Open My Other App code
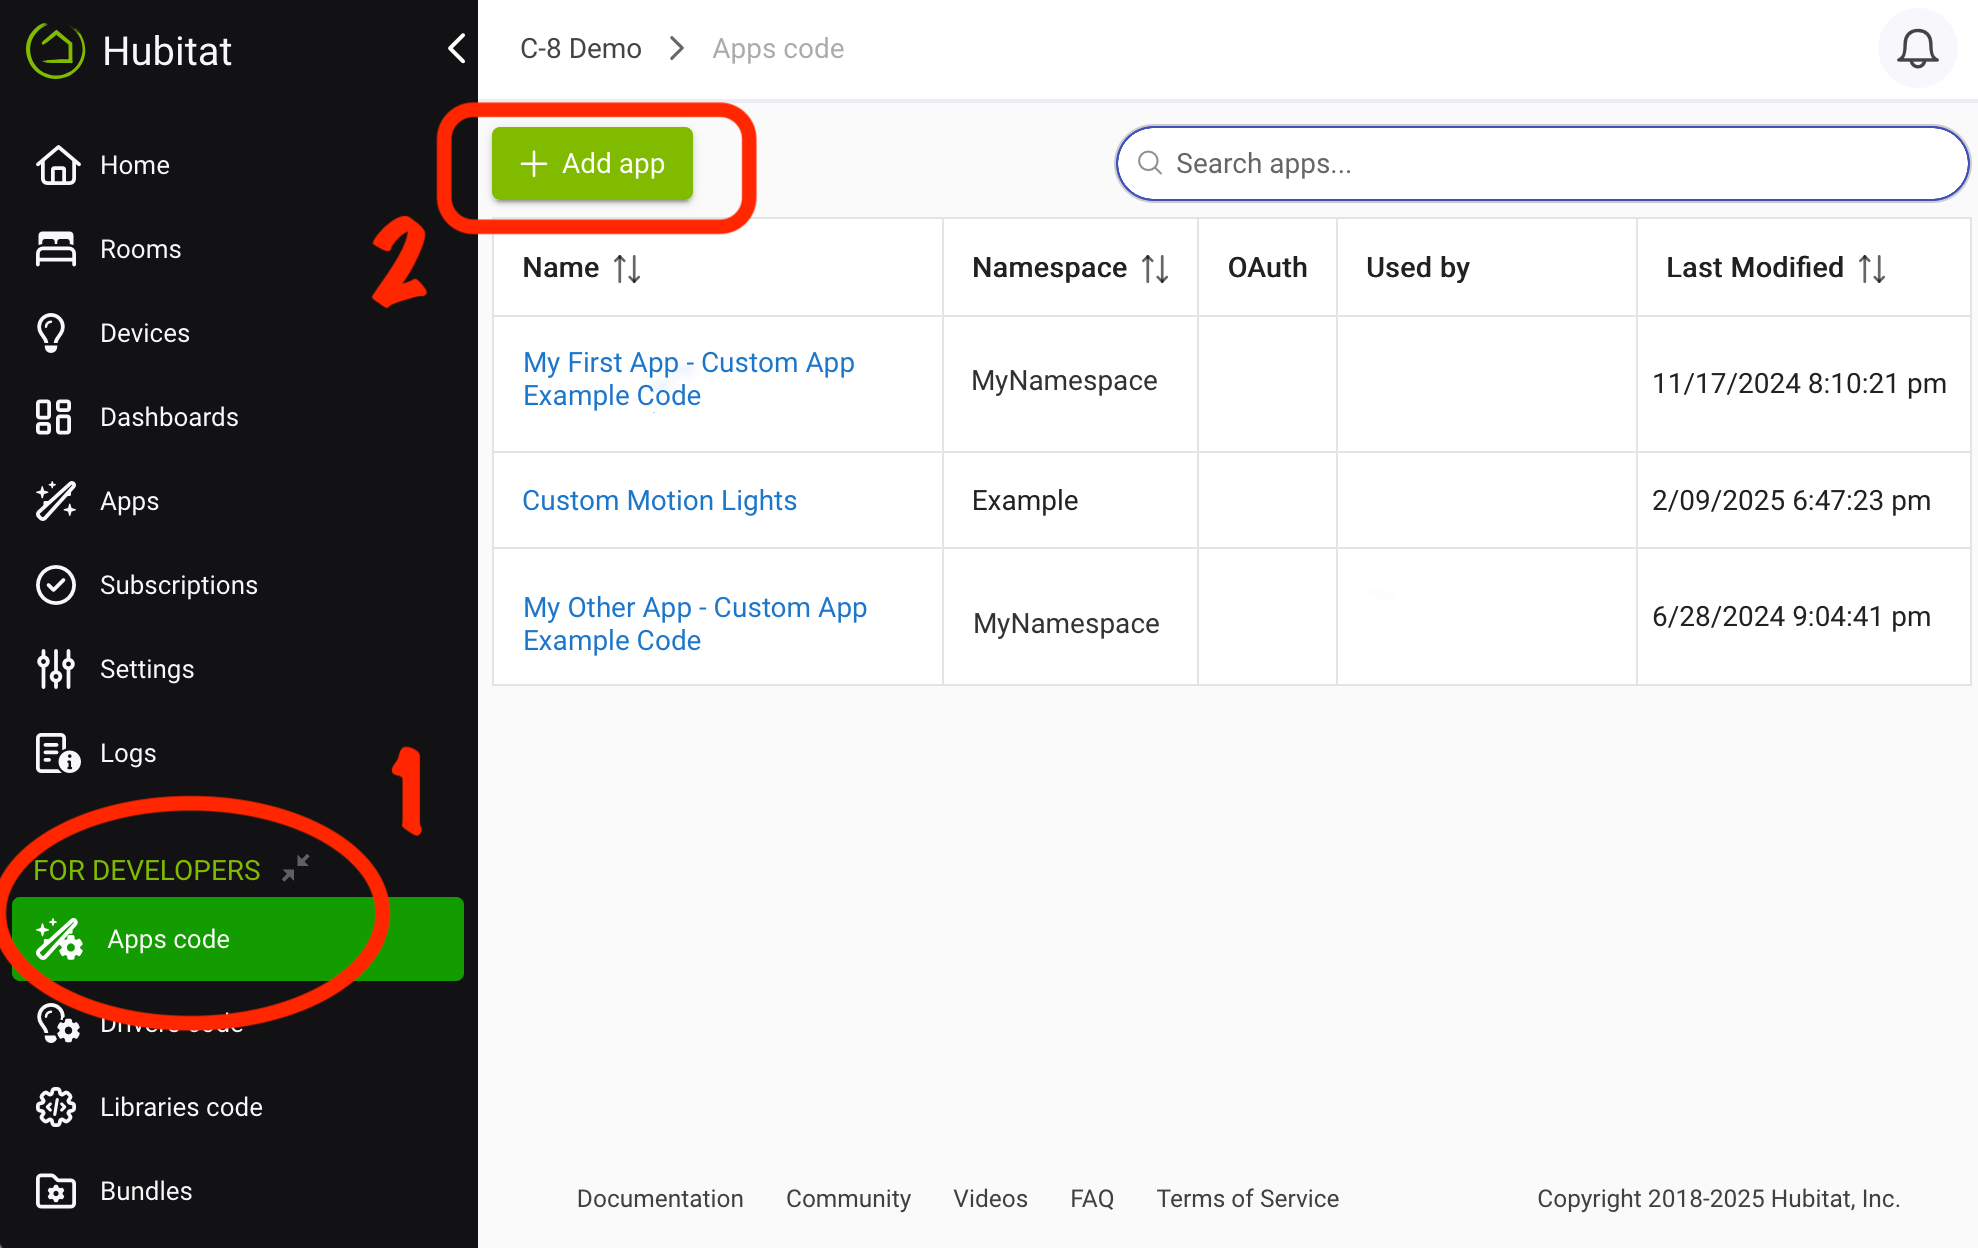1978x1248 pixels. pyautogui.click(x=695, y=624)
